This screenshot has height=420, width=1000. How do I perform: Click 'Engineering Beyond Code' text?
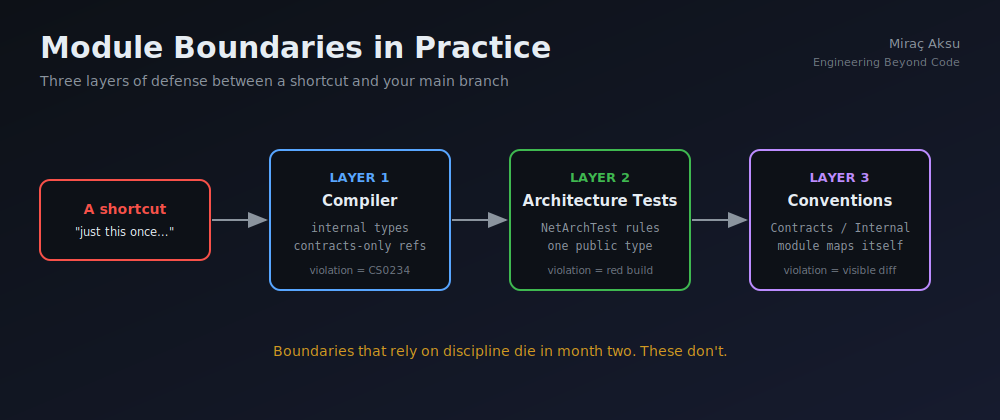[x=886, y=62]
